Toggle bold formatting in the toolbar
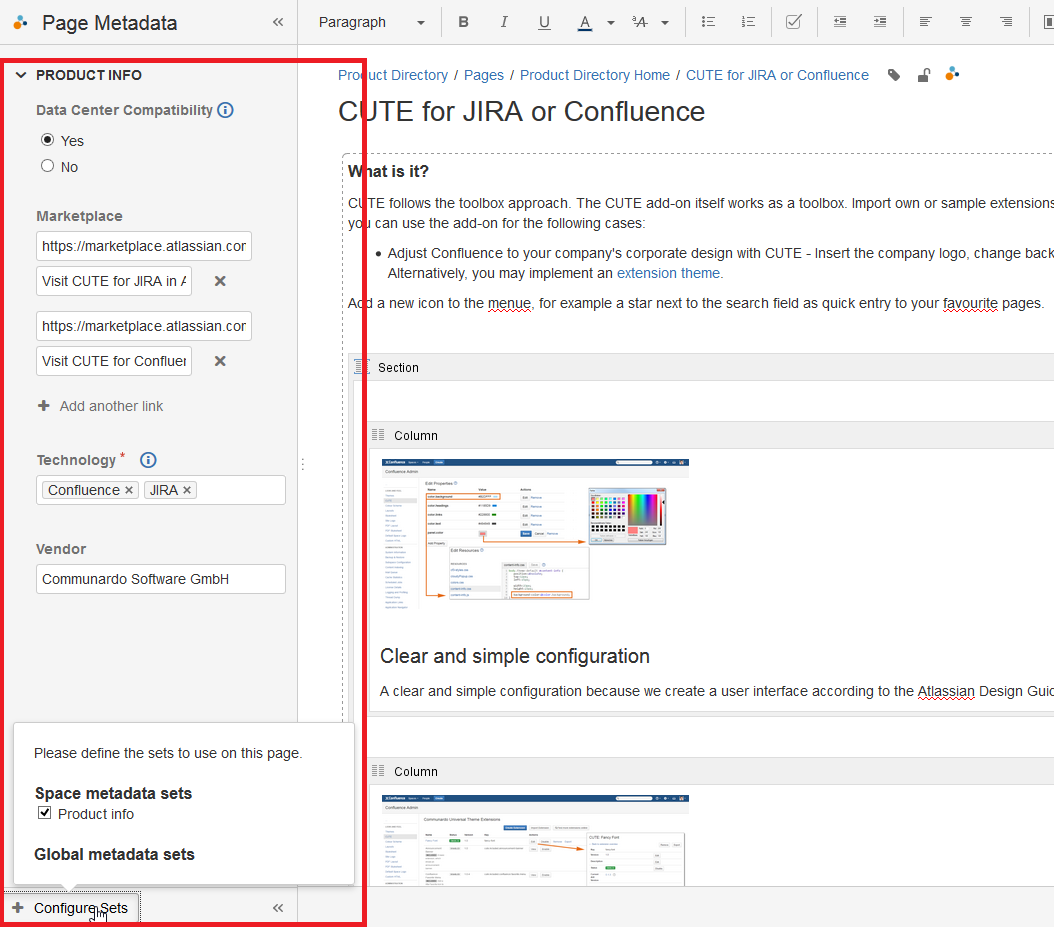1054x927 pixels. pos(463,22)
